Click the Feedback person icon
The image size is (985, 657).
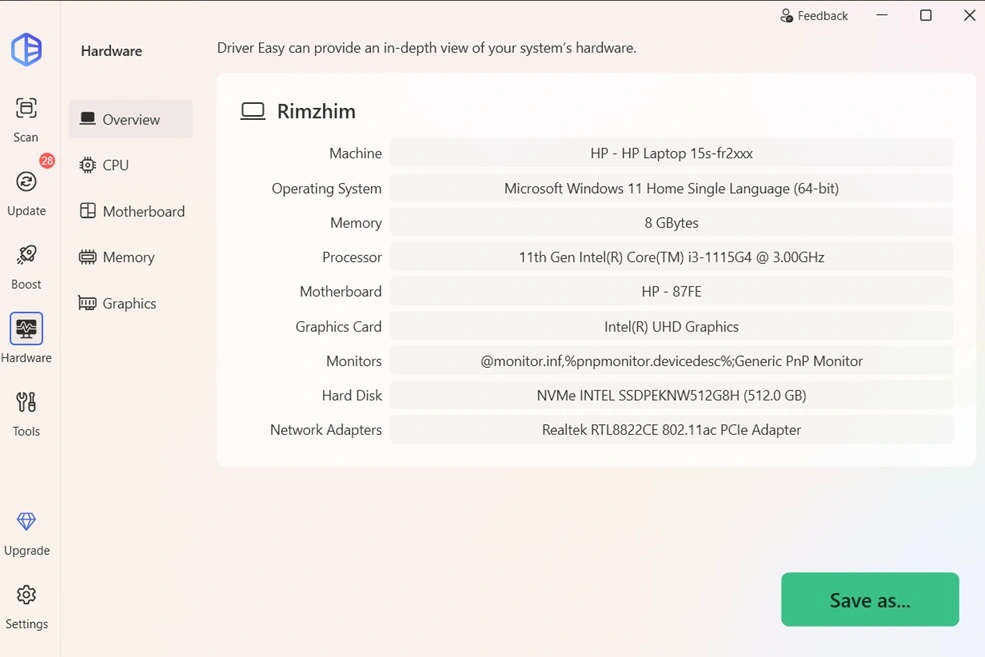point(786,16)
